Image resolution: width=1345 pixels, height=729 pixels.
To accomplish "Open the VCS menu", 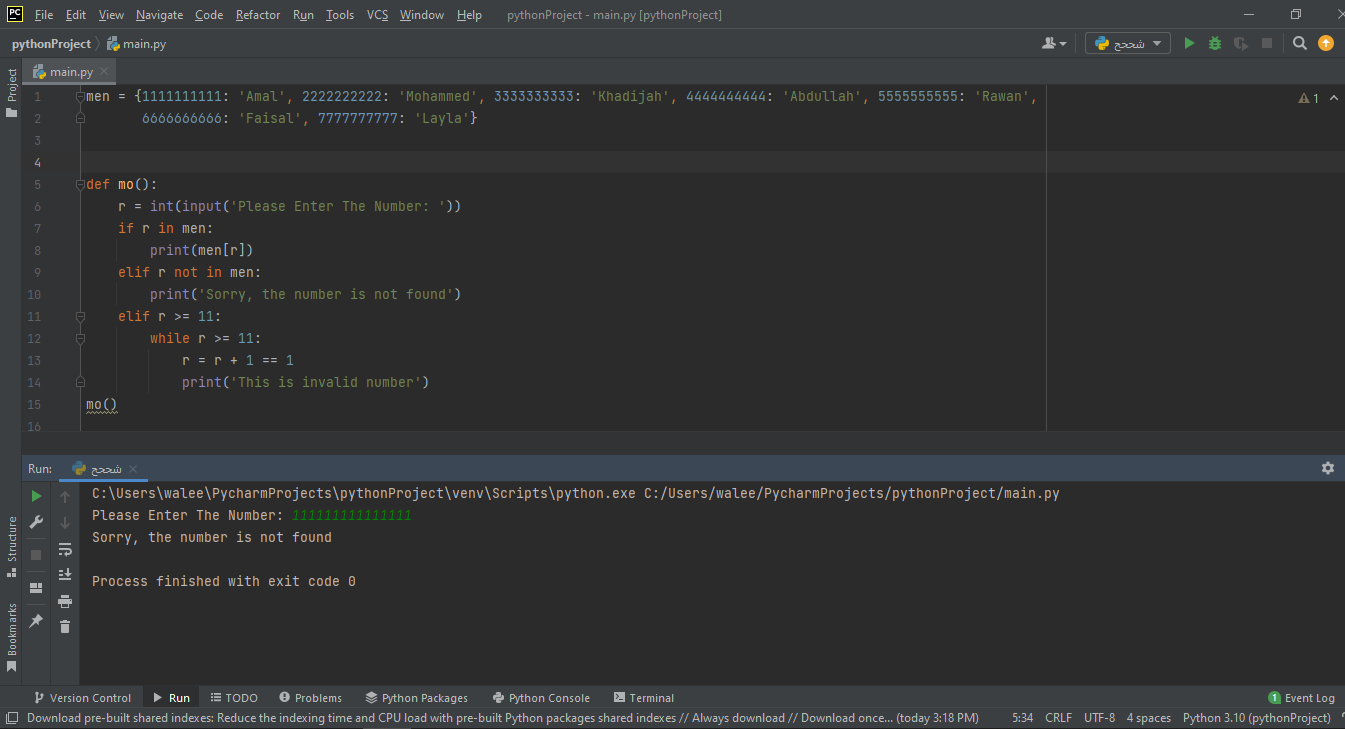I will [x=377, y=15].
